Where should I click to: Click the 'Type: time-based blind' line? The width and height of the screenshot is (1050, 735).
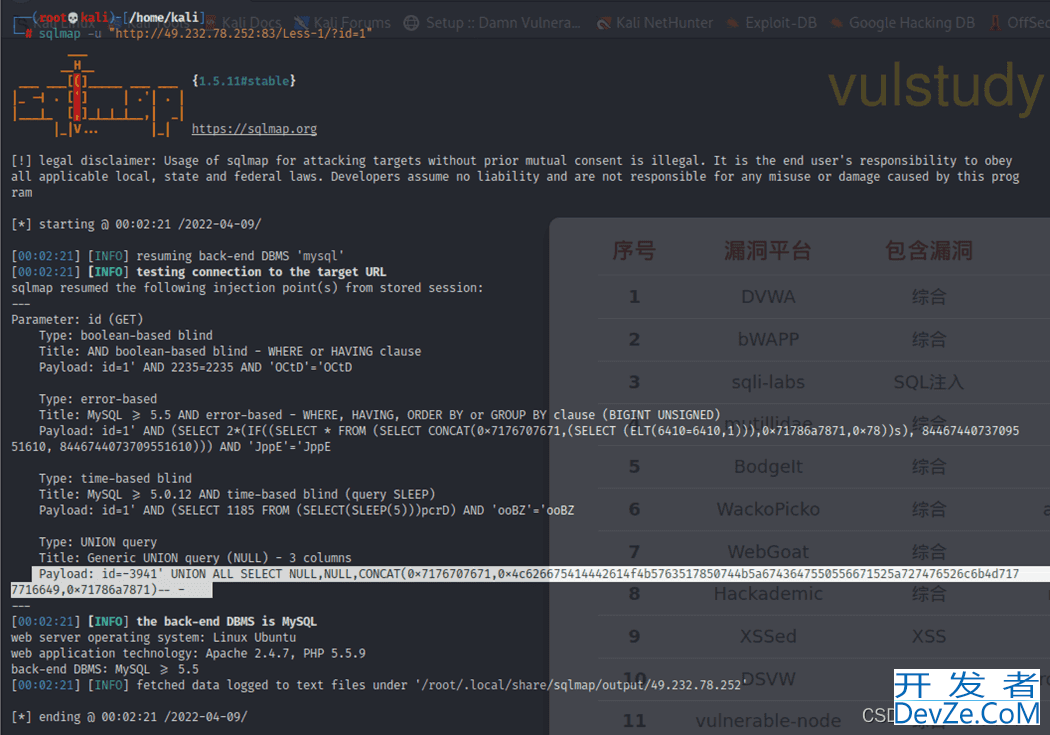click(x=115, y=479)
